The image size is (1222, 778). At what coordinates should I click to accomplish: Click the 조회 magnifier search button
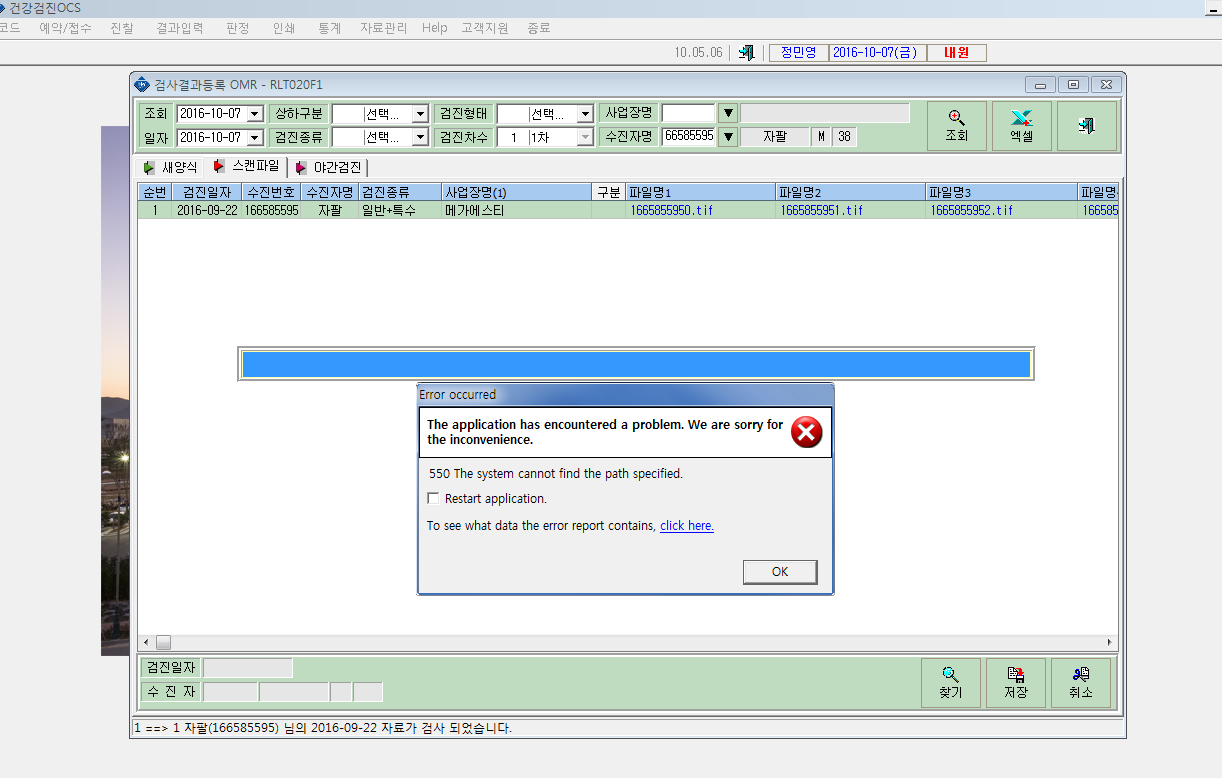pos(957,126)
